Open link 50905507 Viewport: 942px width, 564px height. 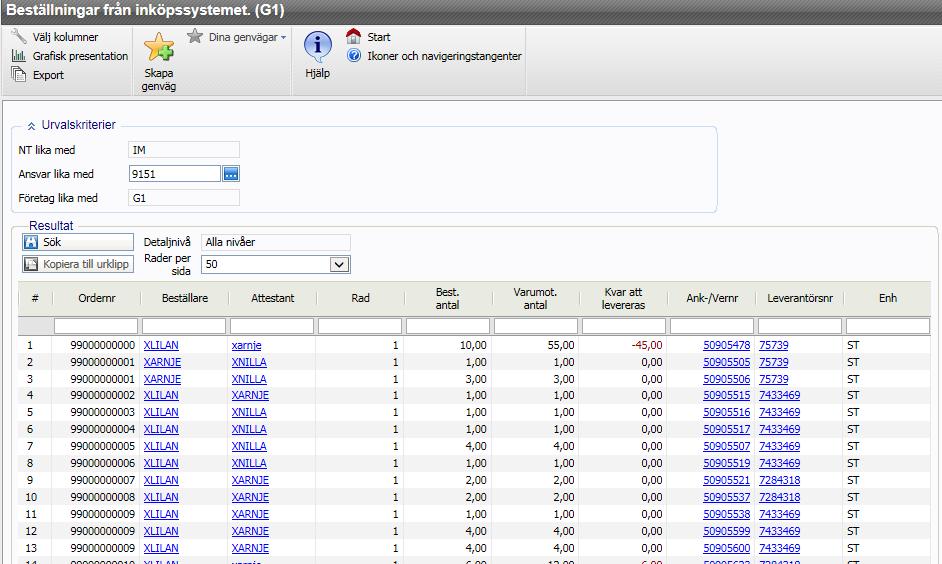pyautogui.click(x=726, y=446)
